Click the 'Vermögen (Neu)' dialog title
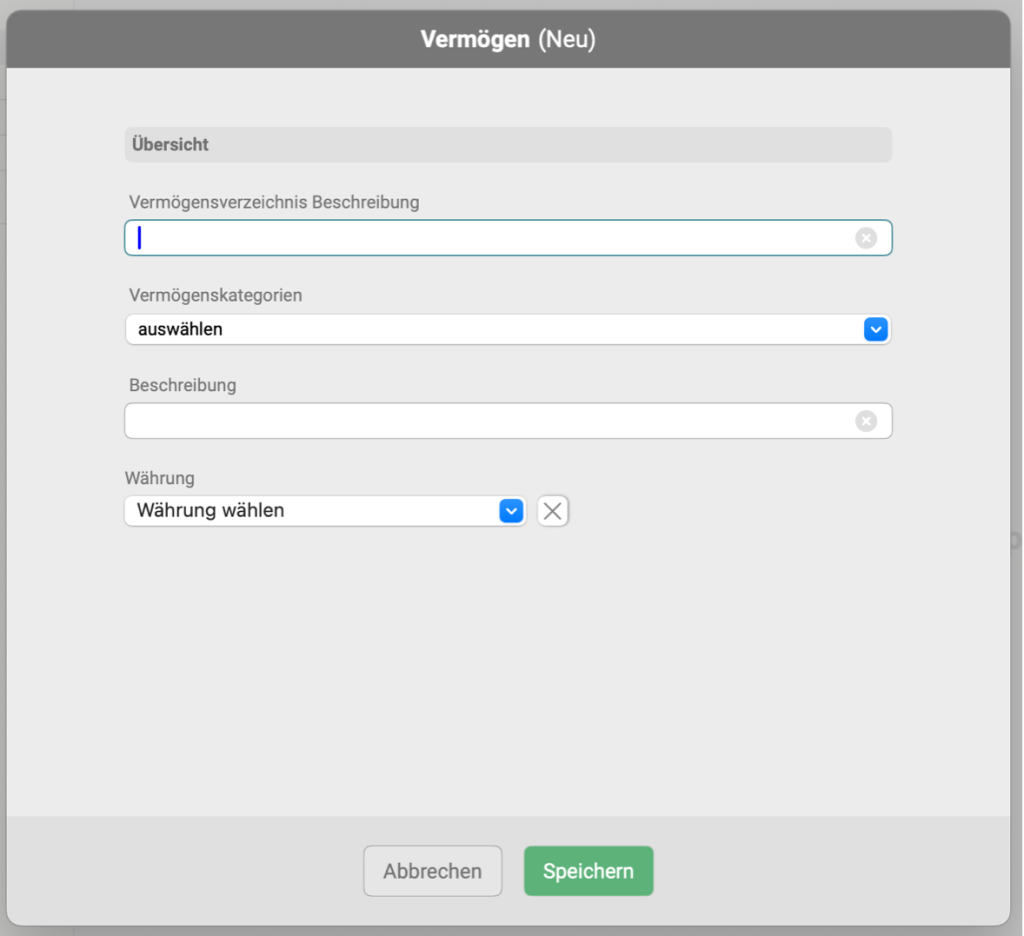1024x936 pixels. pos(507,39)
